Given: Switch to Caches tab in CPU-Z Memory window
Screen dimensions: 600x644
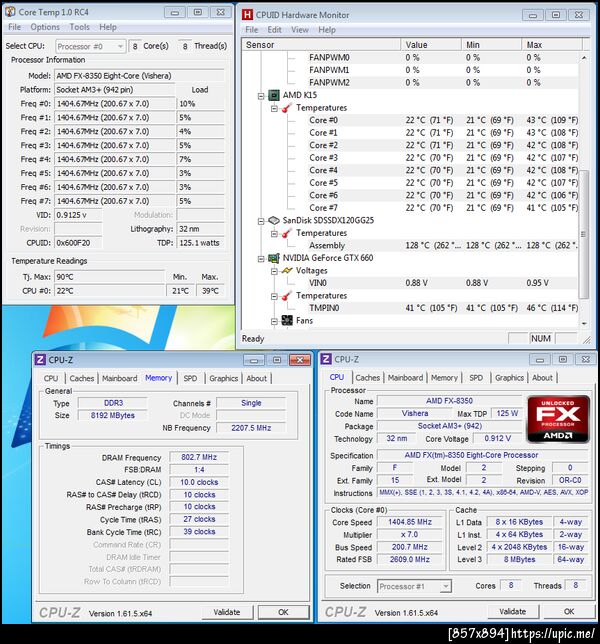Looking at the screenshot, I should [82, 378].
